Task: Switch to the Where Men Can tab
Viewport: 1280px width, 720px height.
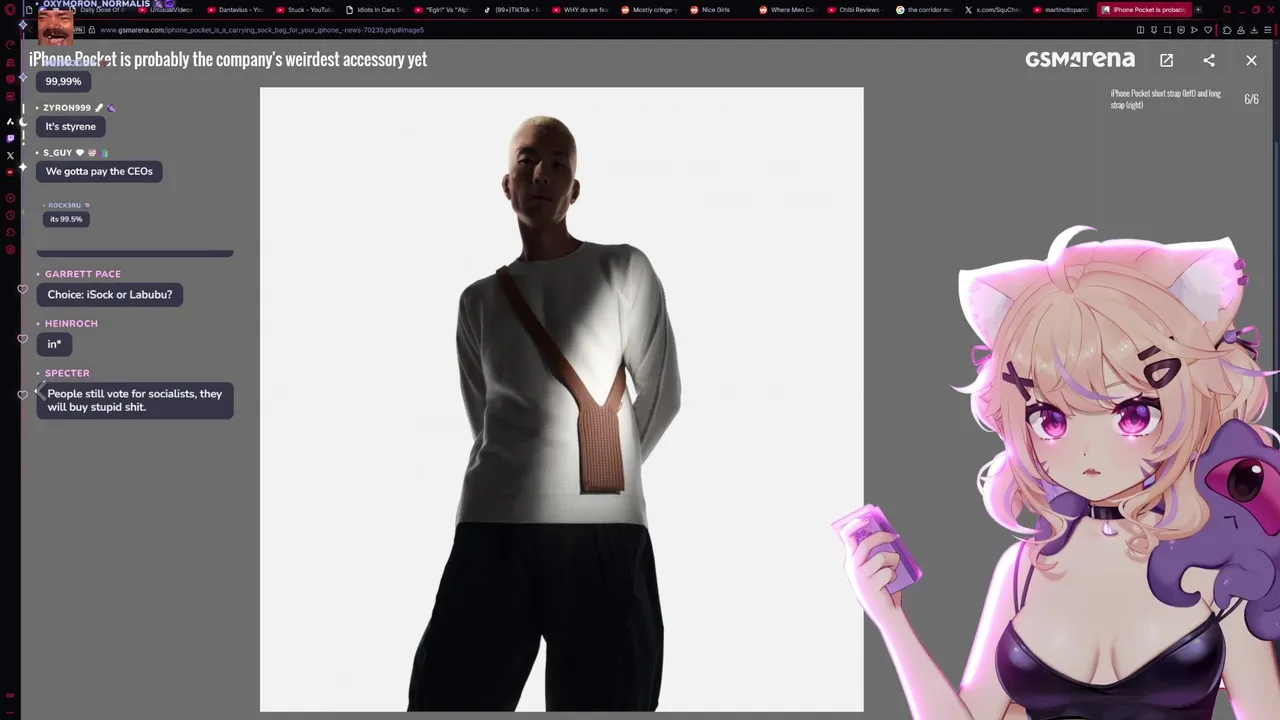Action: point(789,10)
